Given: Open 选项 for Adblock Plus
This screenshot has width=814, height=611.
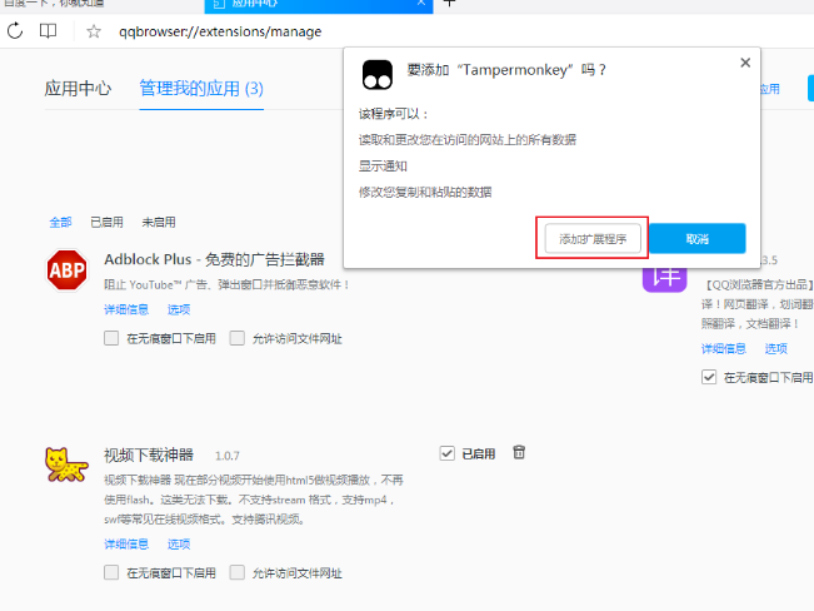Looking at the screenshot, I should (x=179, y=309).
